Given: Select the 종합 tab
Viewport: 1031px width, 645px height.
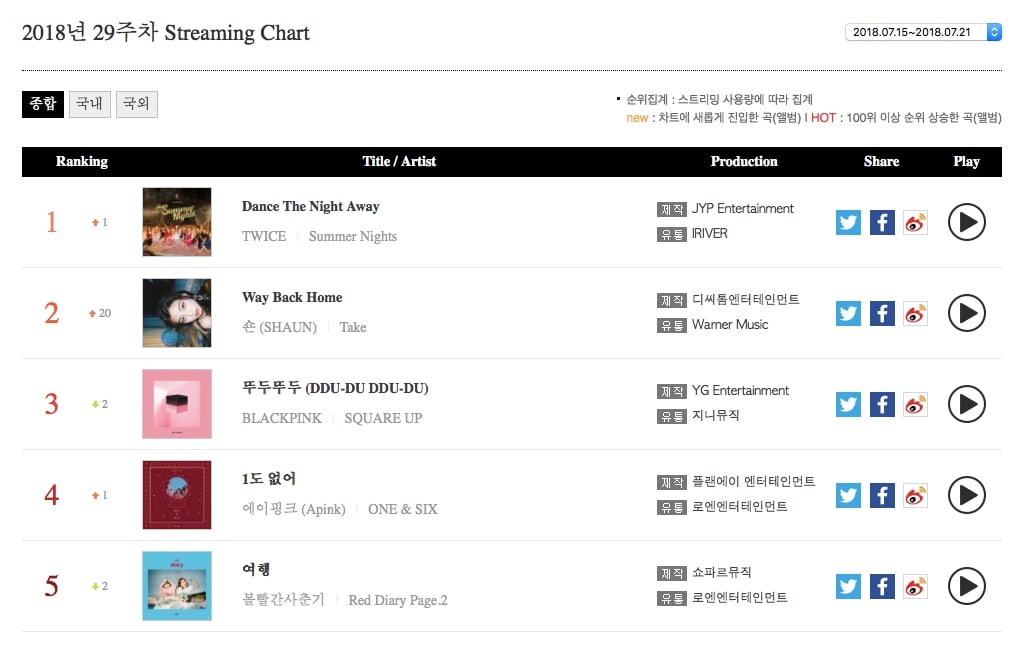Looking at the screenshot, I should [x=43, y=104].
